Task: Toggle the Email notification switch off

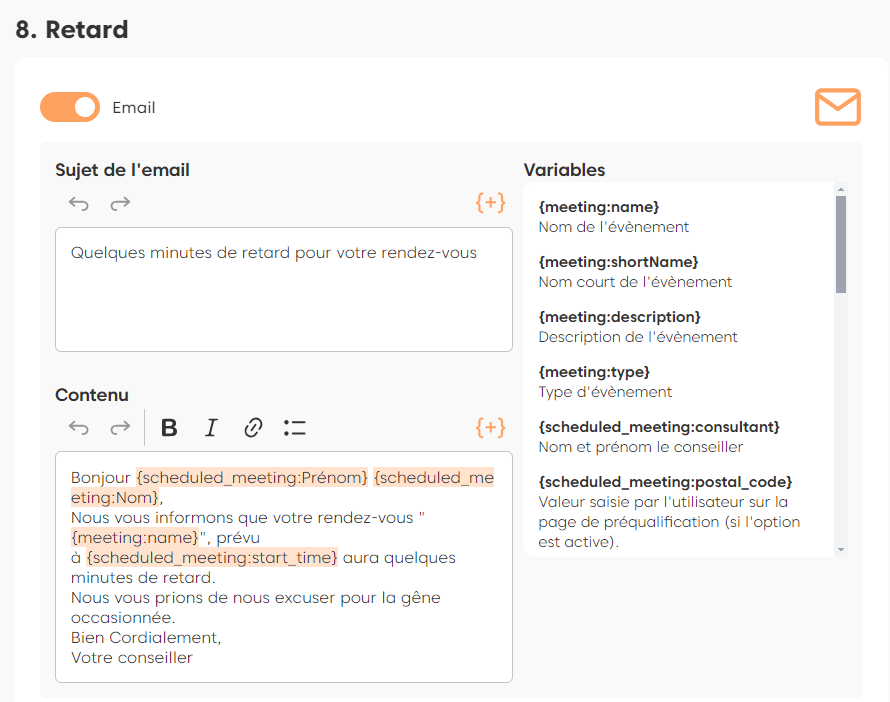Action: click(70, 107)
